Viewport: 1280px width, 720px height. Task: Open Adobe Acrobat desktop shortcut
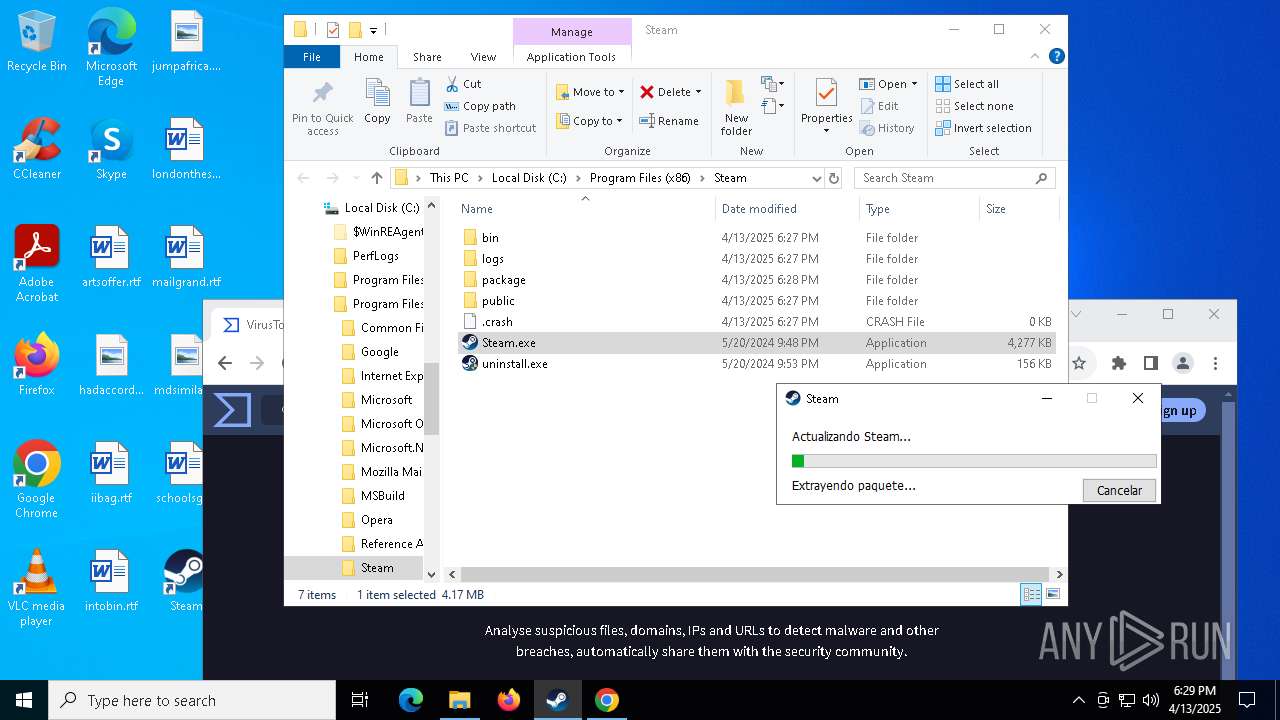click(x=37, y=264)
